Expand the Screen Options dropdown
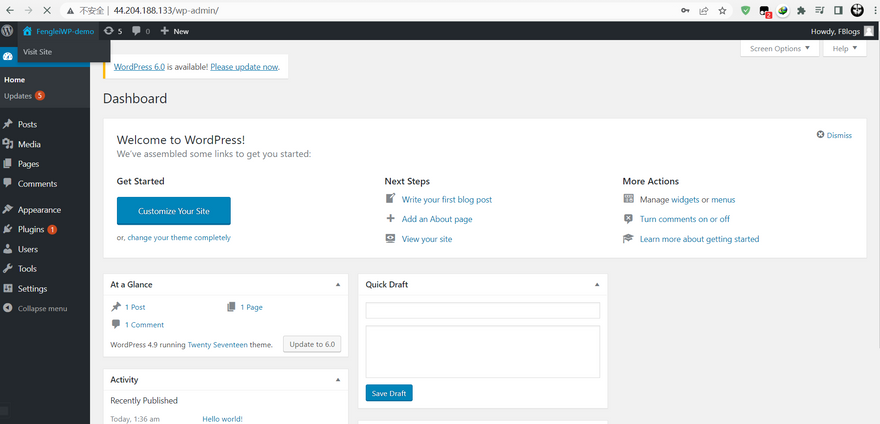 tap(779, 48)
